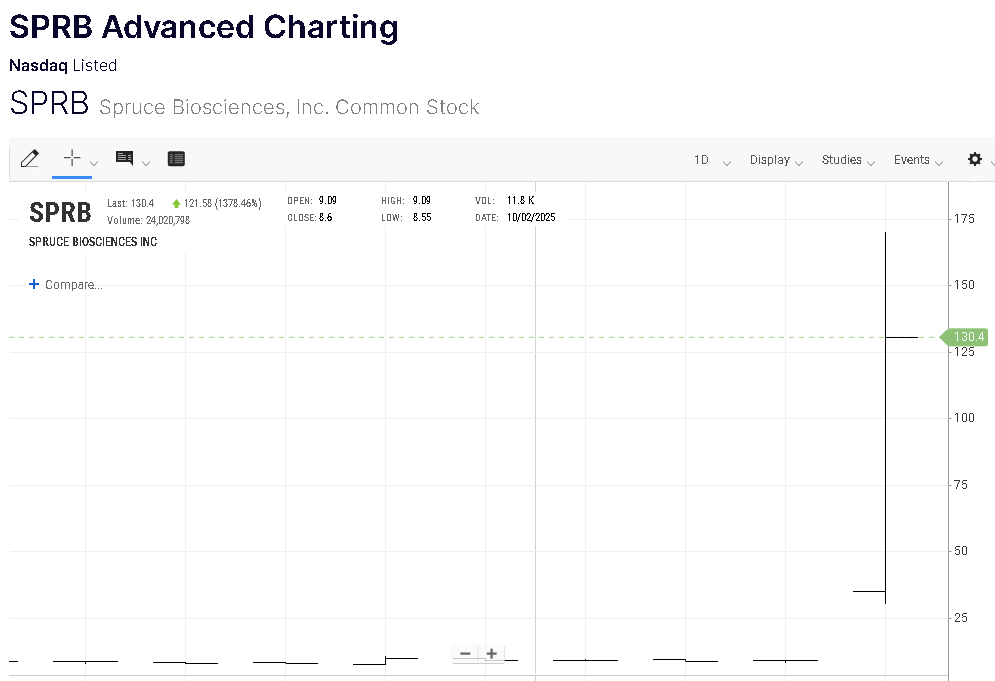Click the annotation comment icon
Screen dimensions: 995x681
point(124,158)
